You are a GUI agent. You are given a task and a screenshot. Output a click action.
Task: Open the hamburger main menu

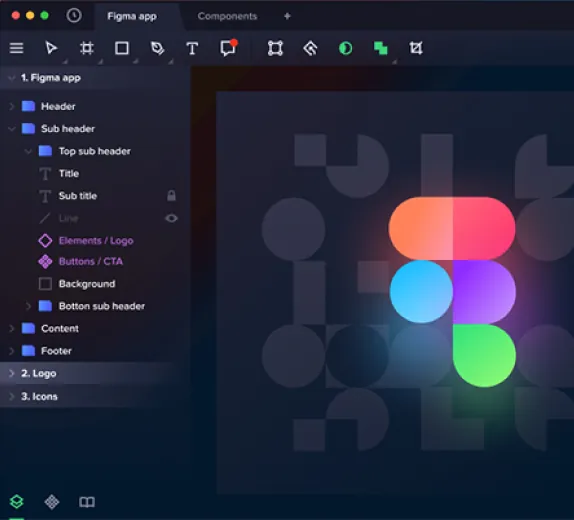pyautogui.click(x=16, y=48)
